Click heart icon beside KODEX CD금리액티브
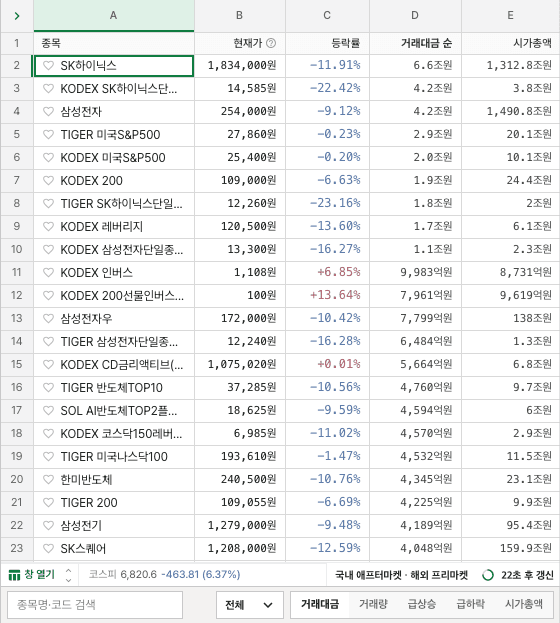Viewport: 560px width, 623px height. click(48, 365)
